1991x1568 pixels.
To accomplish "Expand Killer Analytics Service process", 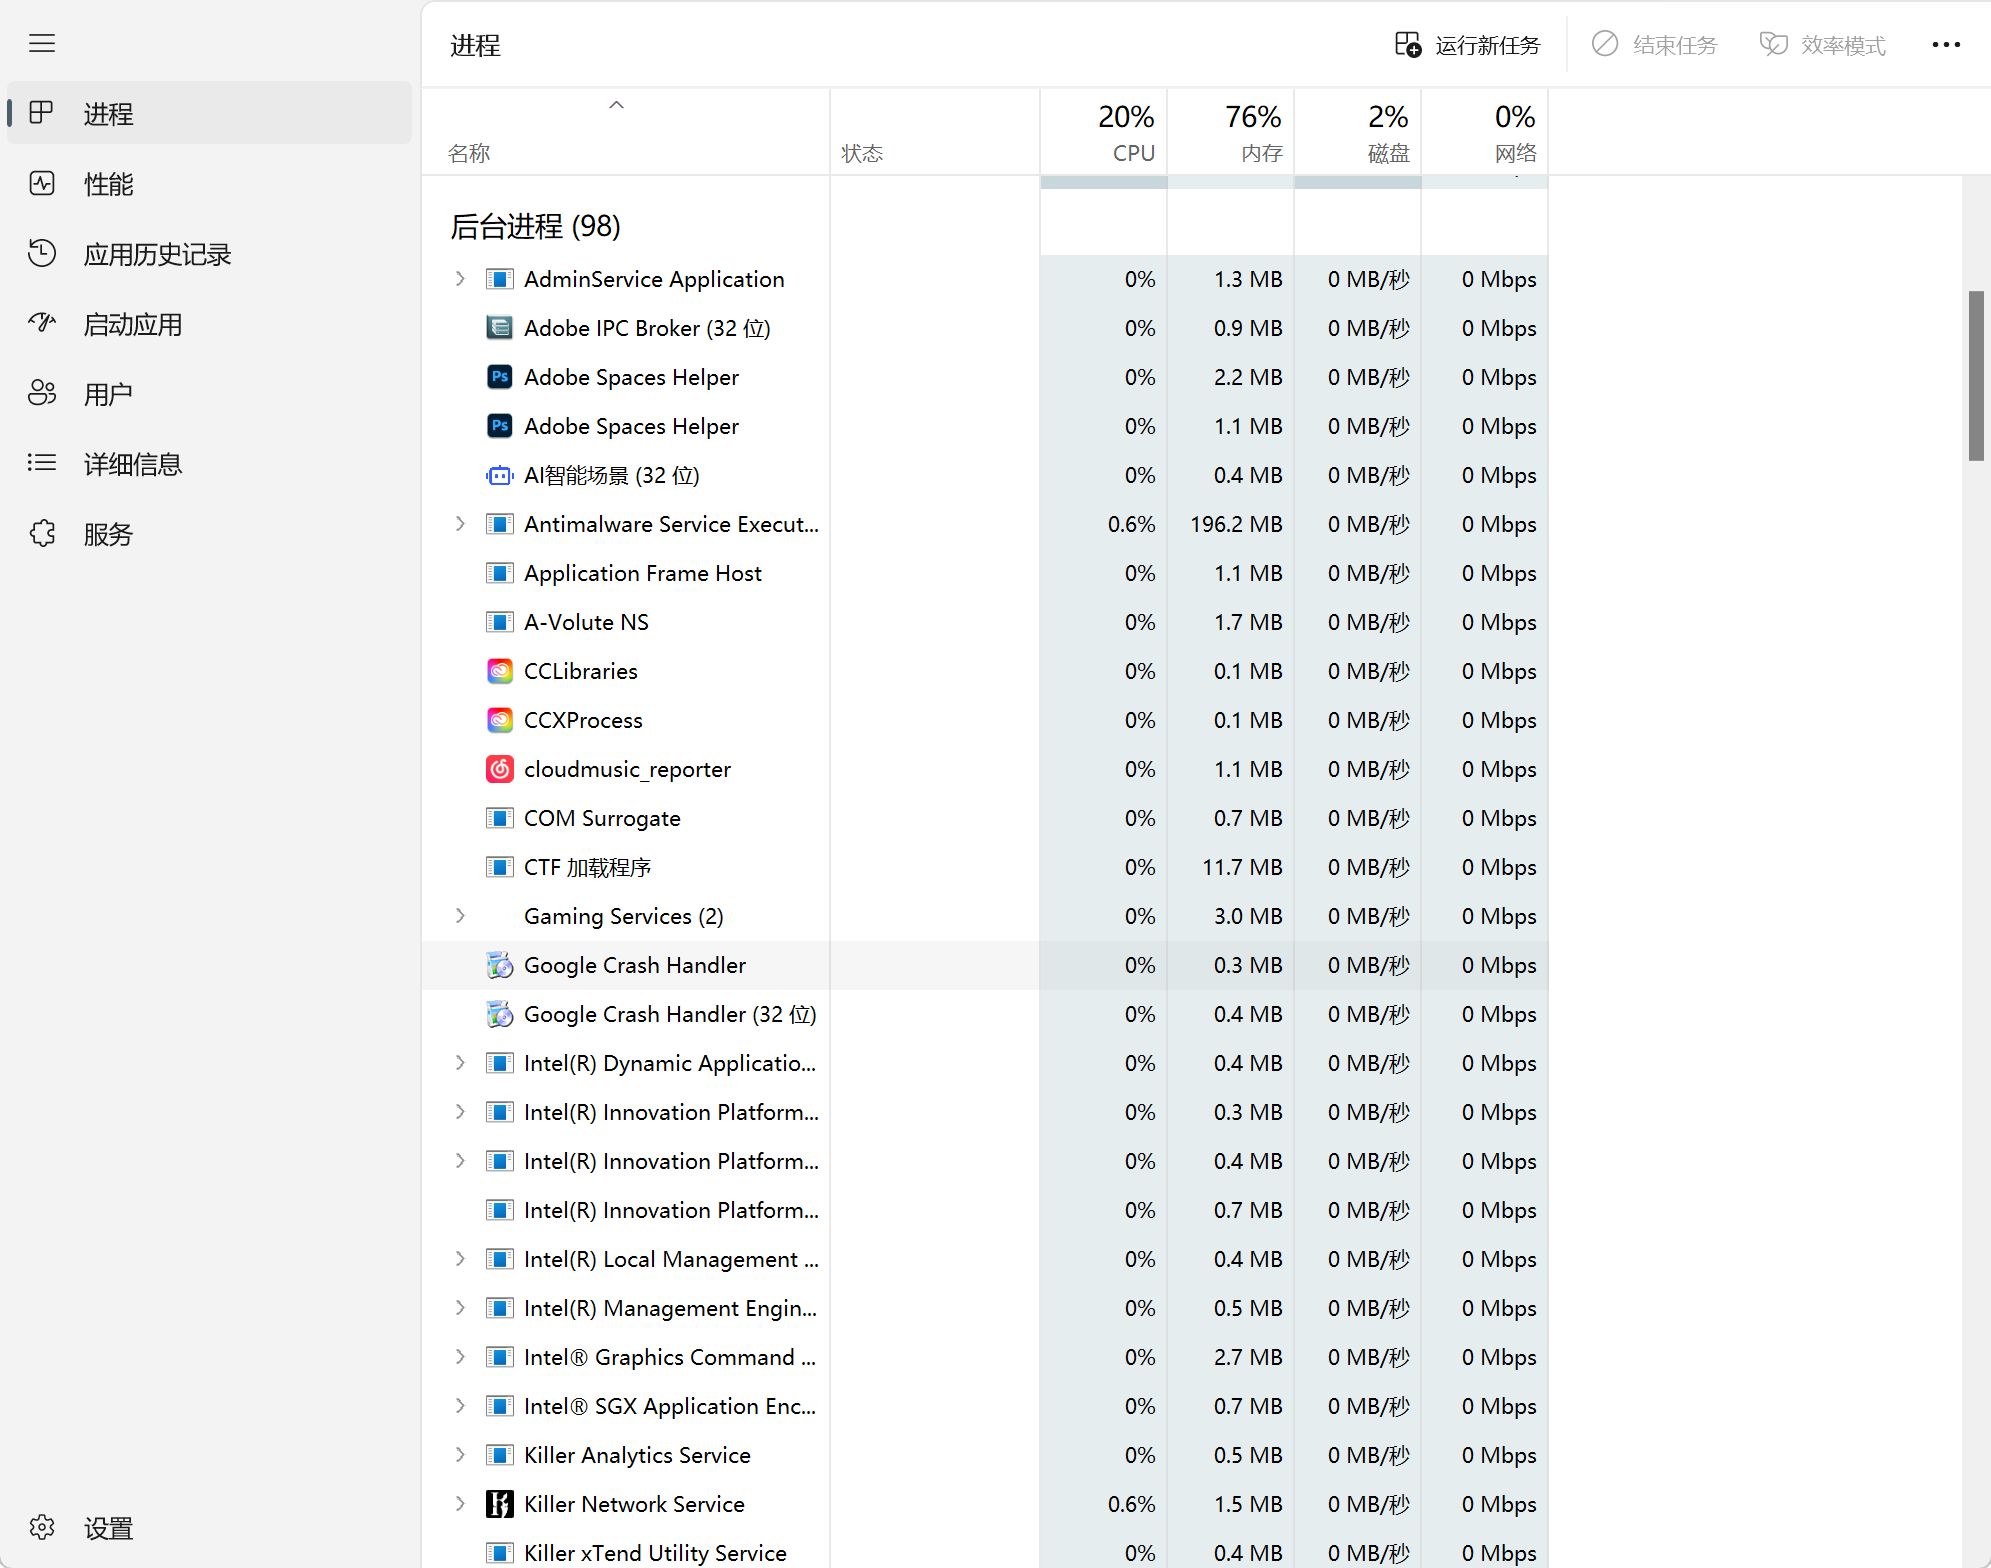I will point(460,1455).
